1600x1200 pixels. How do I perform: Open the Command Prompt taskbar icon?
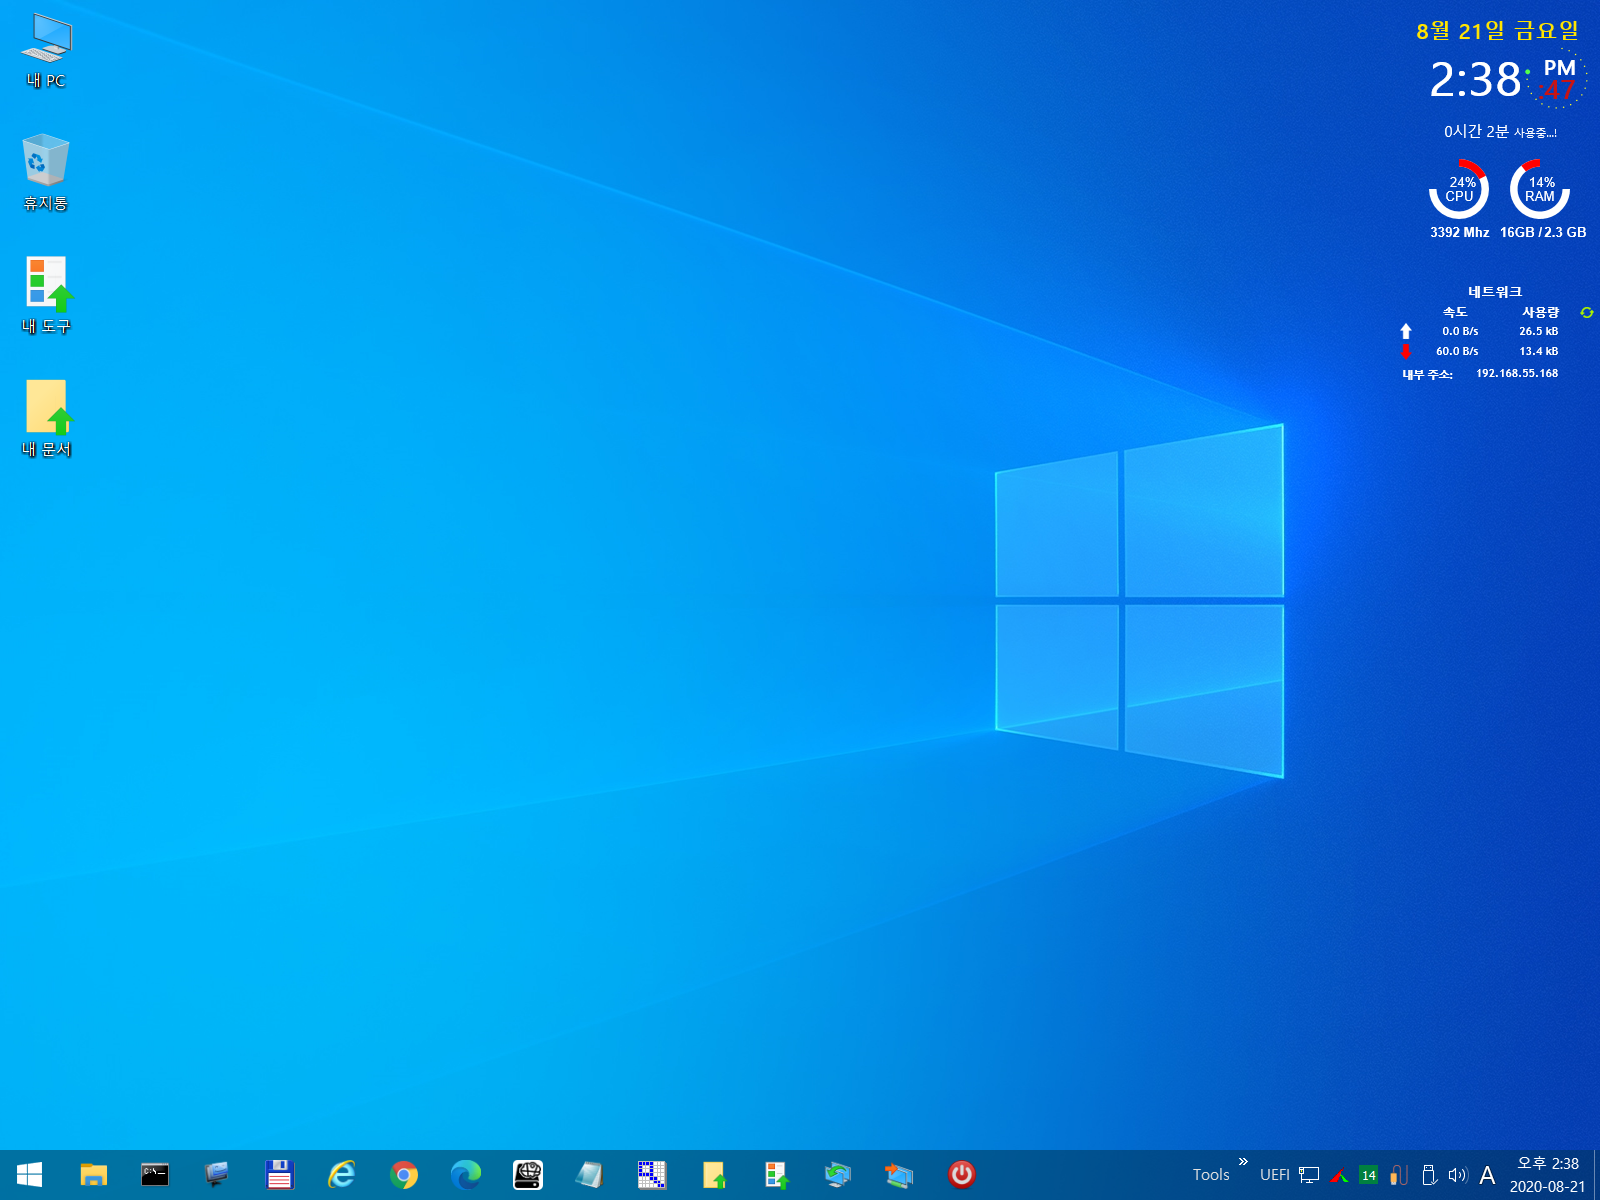pos(155,1175)
